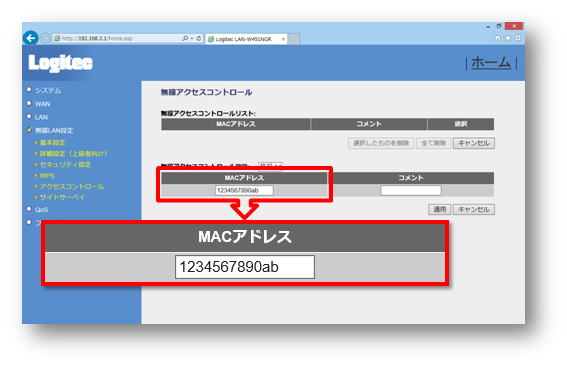
Task: Click キャンセル next to 適用
Action: 474,209
